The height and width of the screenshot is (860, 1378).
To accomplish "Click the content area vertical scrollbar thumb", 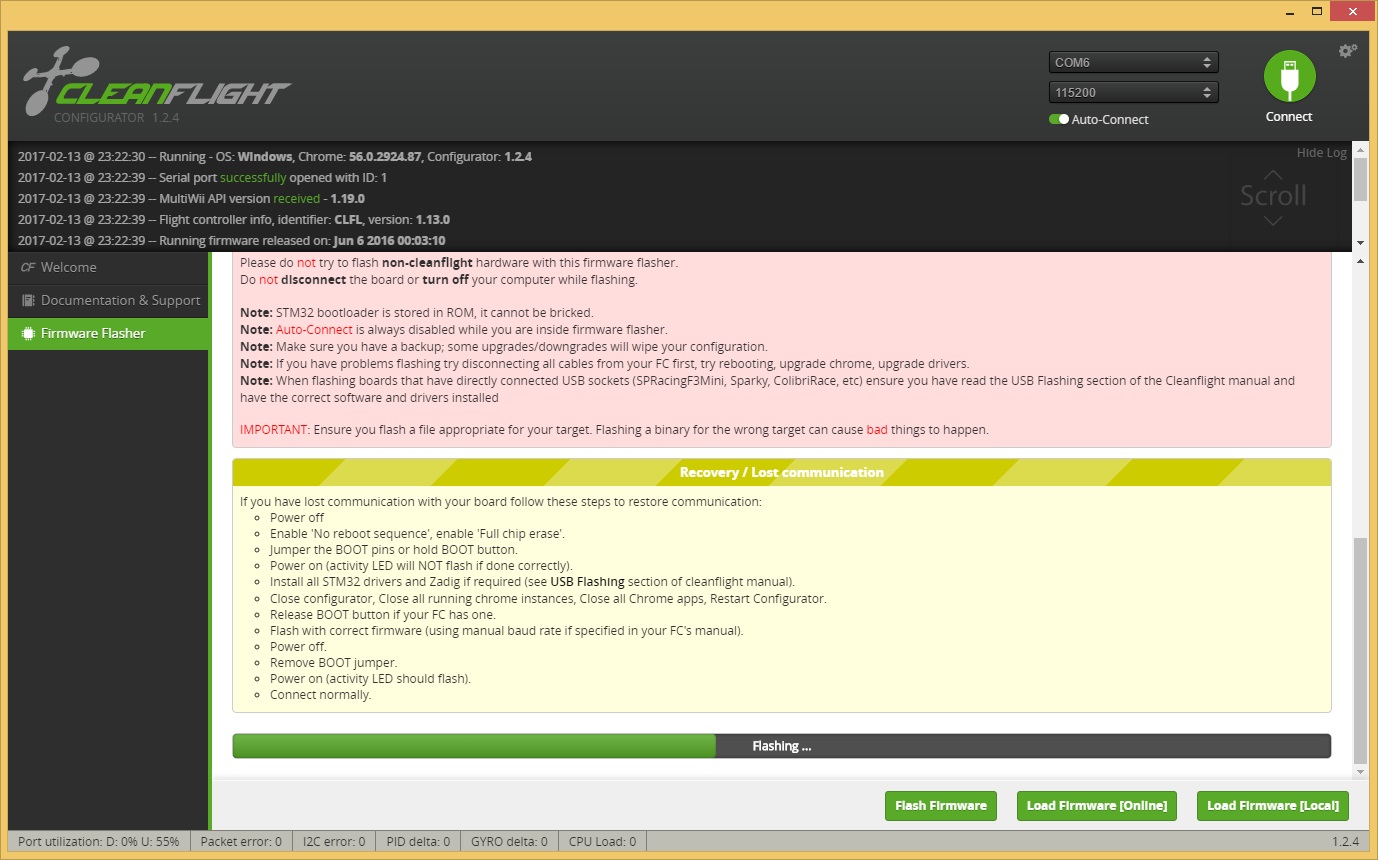I will tap(1359, 651).
